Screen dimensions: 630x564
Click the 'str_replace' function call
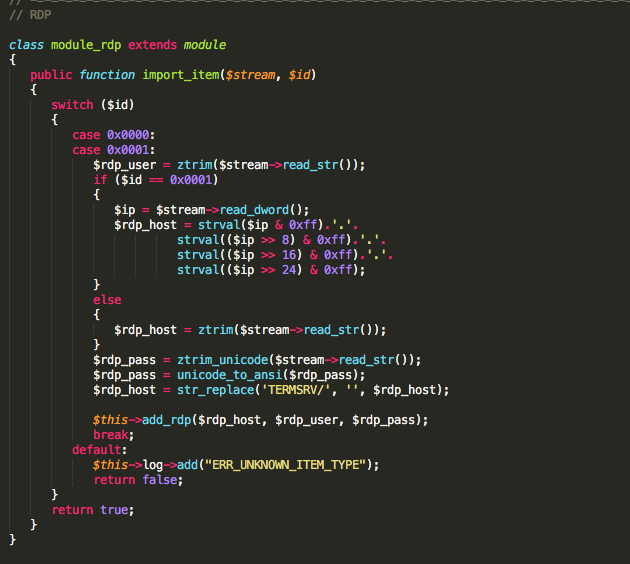click(x=216, y=390)
